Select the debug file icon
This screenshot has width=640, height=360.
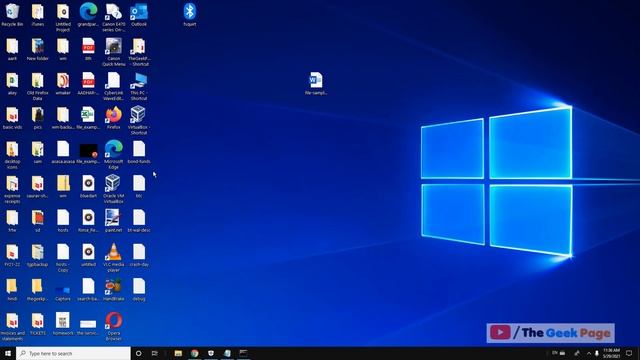point(139,289)
